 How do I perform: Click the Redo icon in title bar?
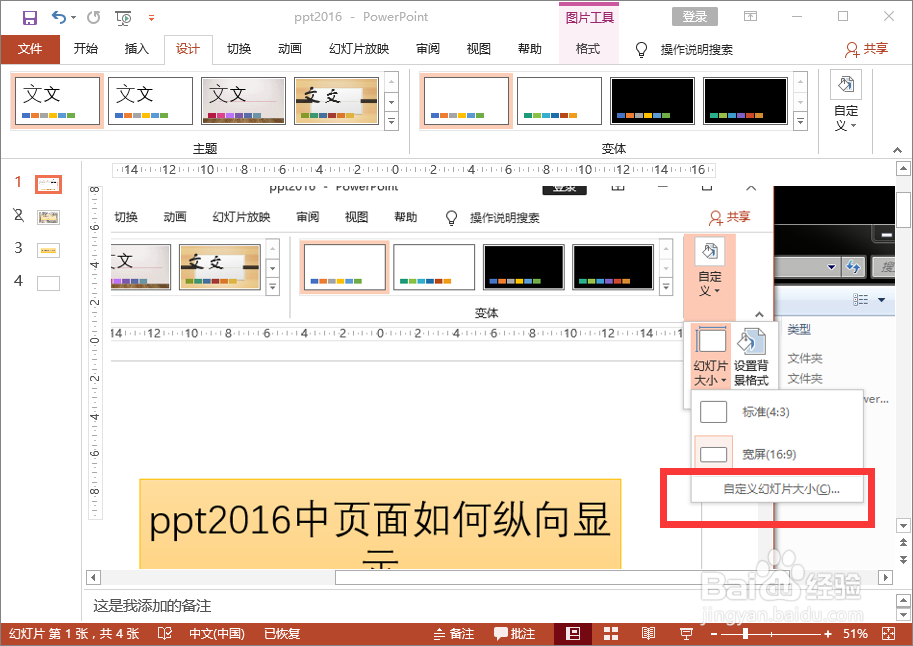click(x=94, y=17)
